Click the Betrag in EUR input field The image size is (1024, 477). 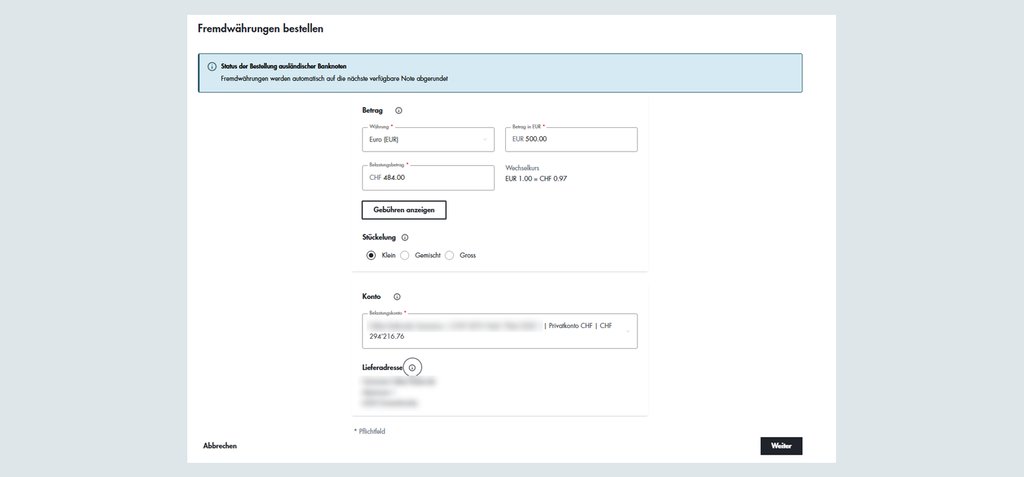(x=572, y=140)
